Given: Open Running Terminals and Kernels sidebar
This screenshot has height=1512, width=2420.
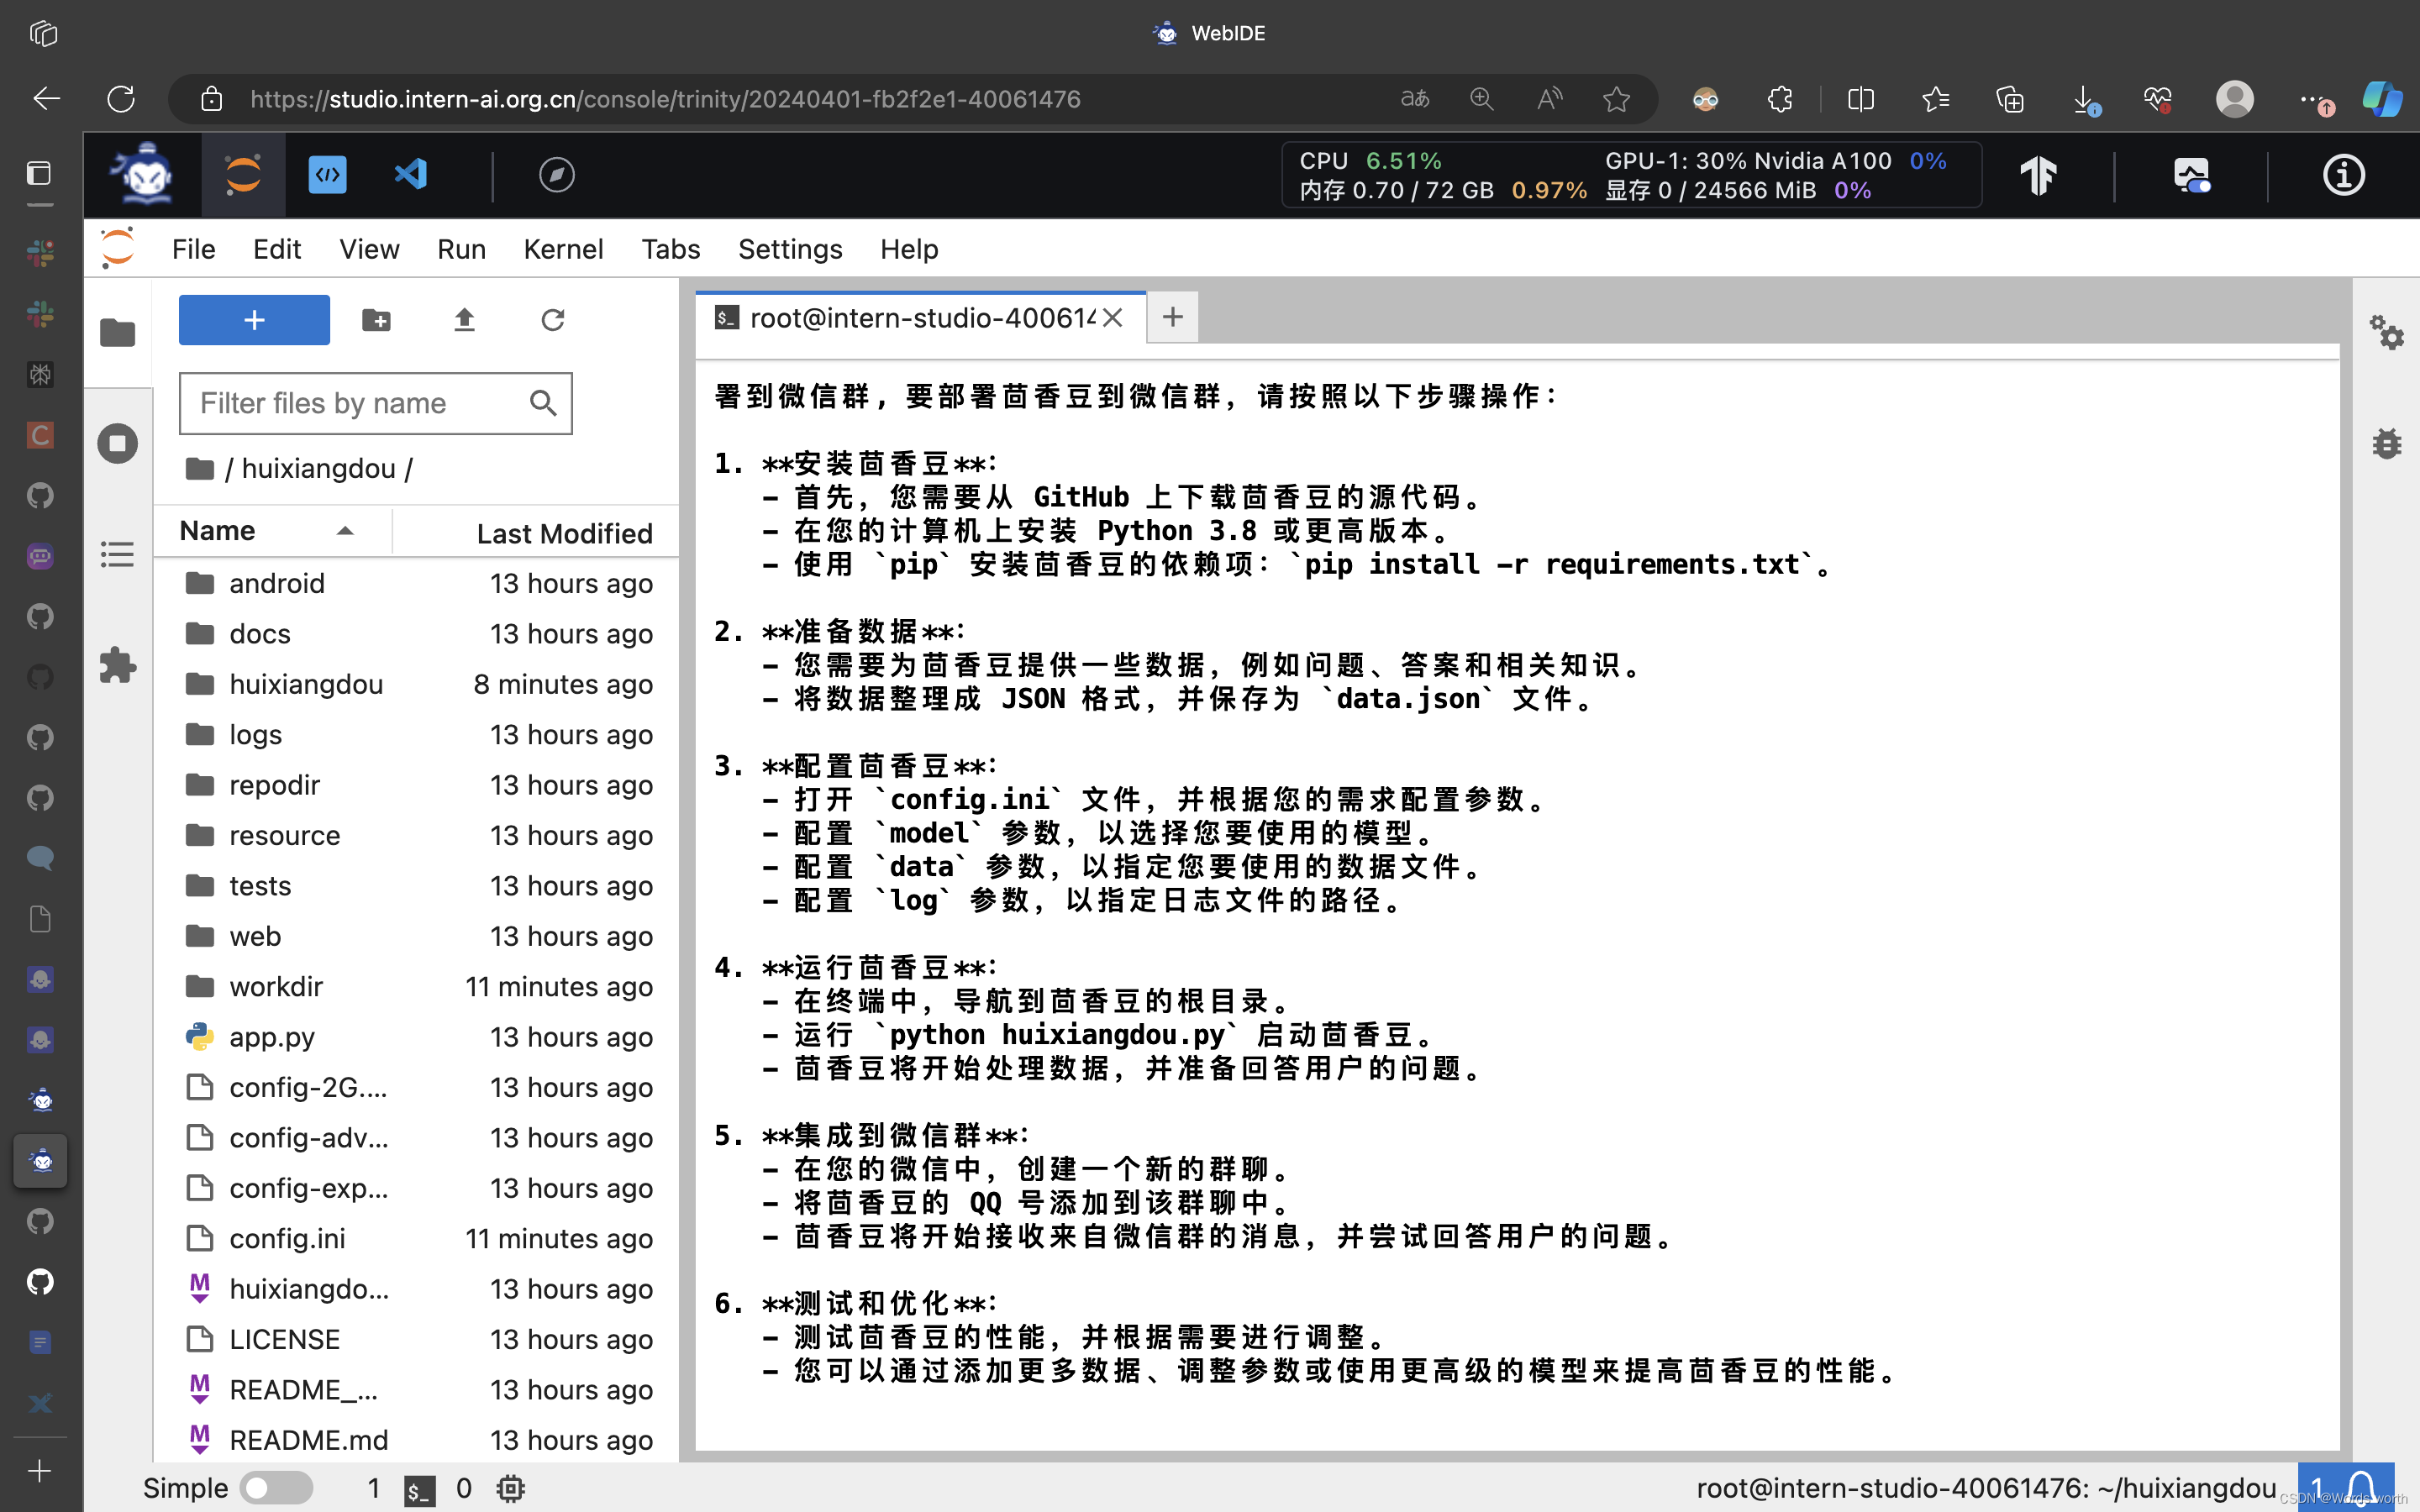Looking at the screenshot, I should point(117,443).
